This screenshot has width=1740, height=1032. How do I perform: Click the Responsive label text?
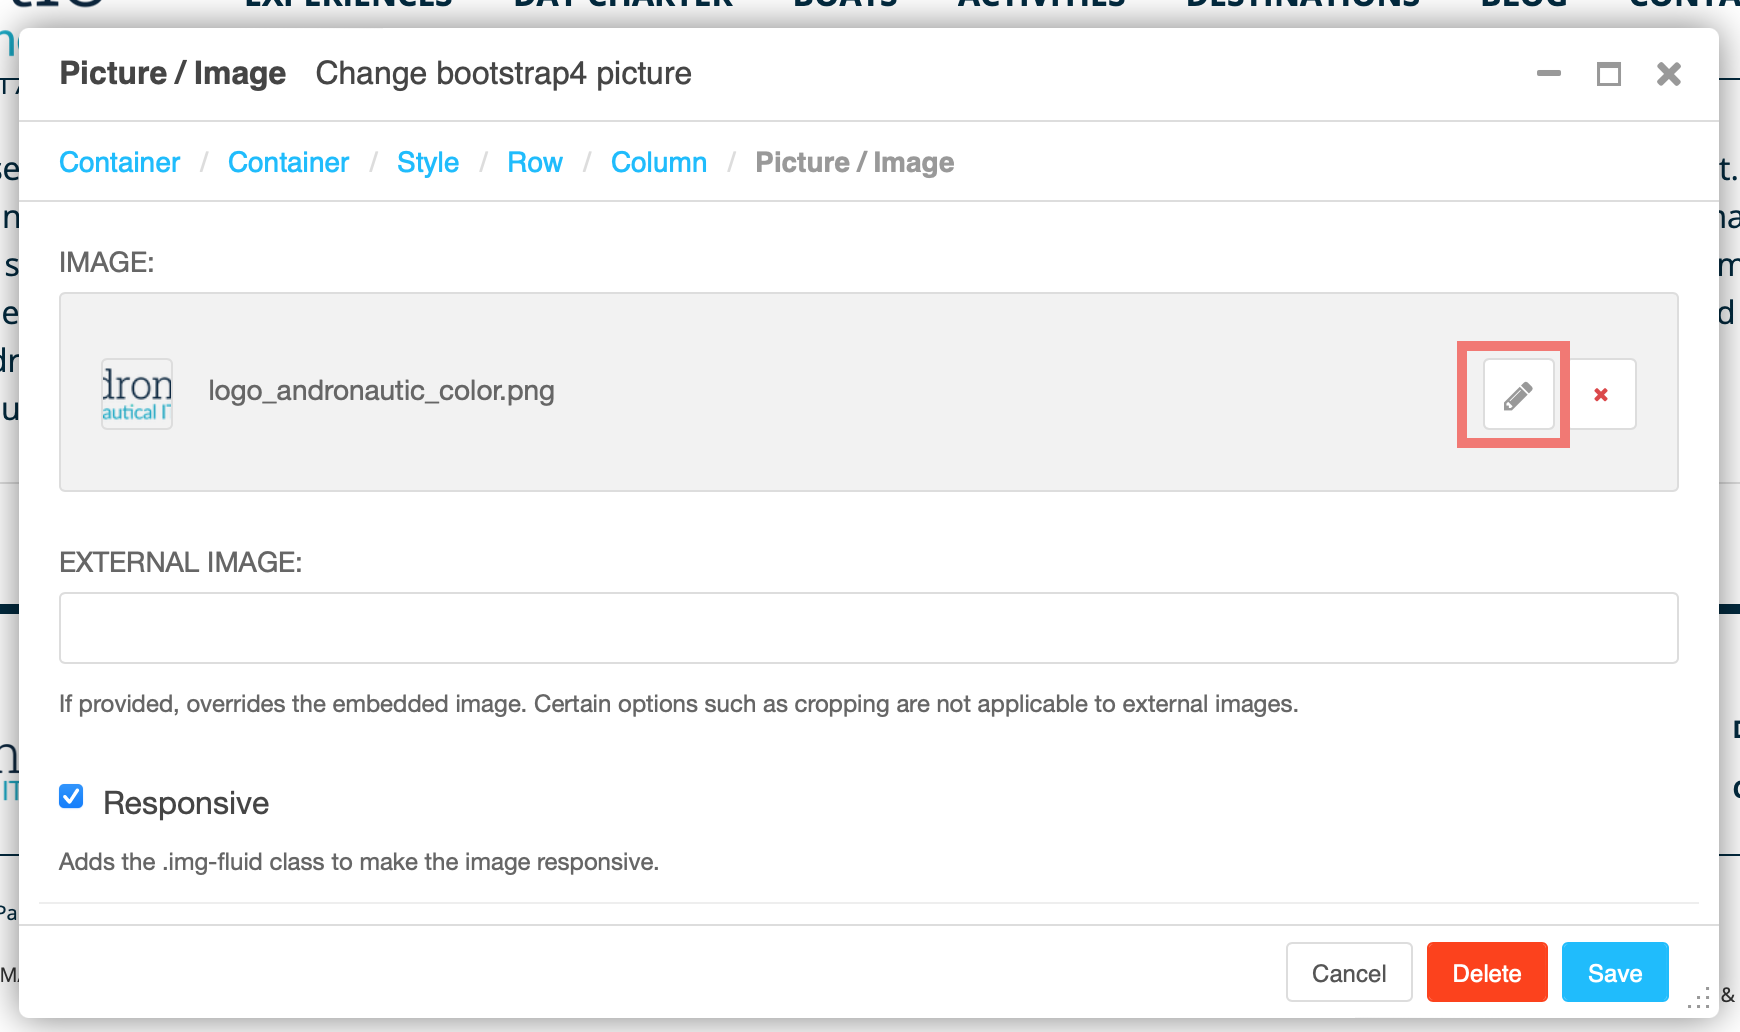point(186,803)
